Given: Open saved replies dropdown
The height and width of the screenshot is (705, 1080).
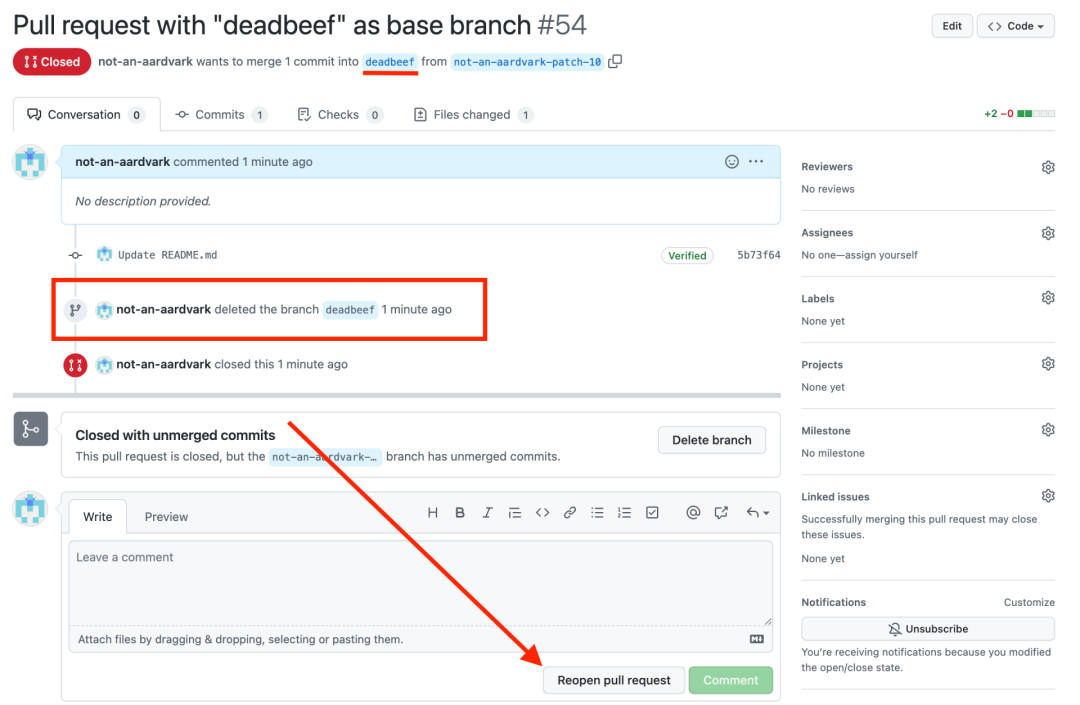Looking at the screenshot, I should point(757,513).
